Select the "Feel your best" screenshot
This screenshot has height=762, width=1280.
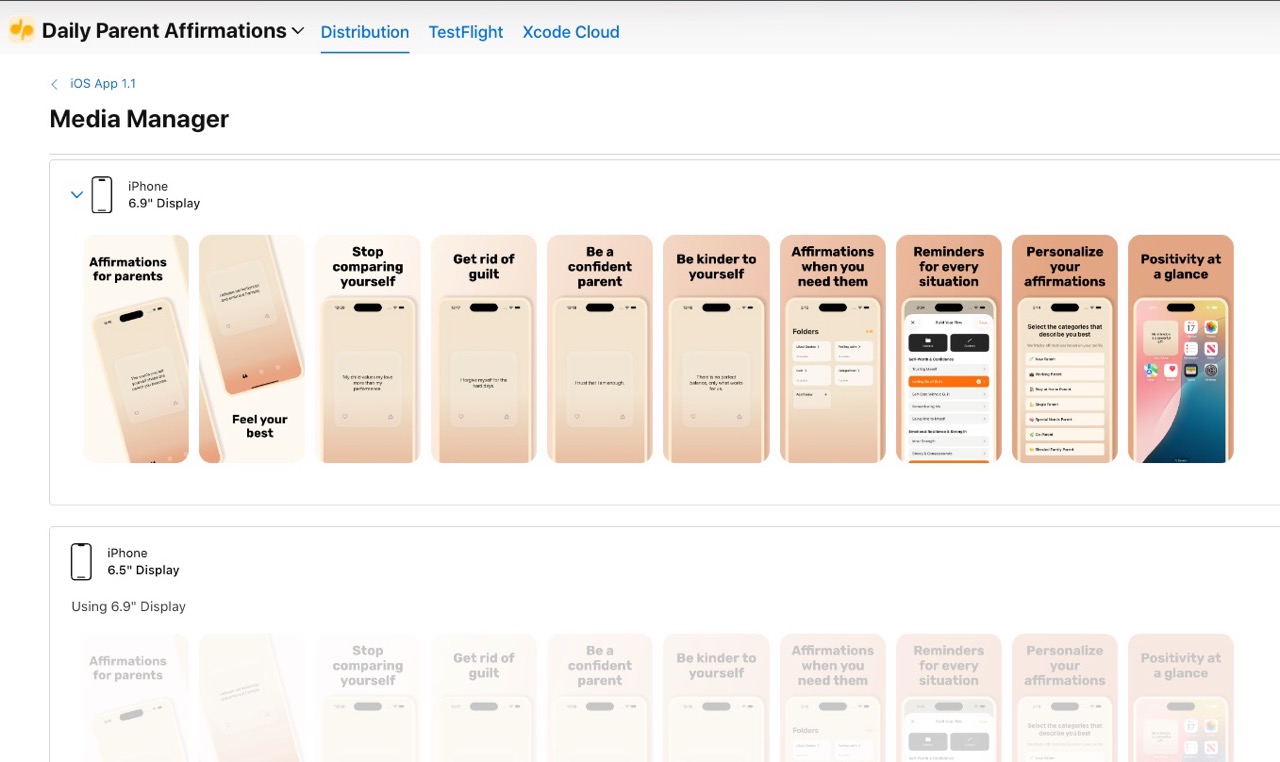(252, 349)
